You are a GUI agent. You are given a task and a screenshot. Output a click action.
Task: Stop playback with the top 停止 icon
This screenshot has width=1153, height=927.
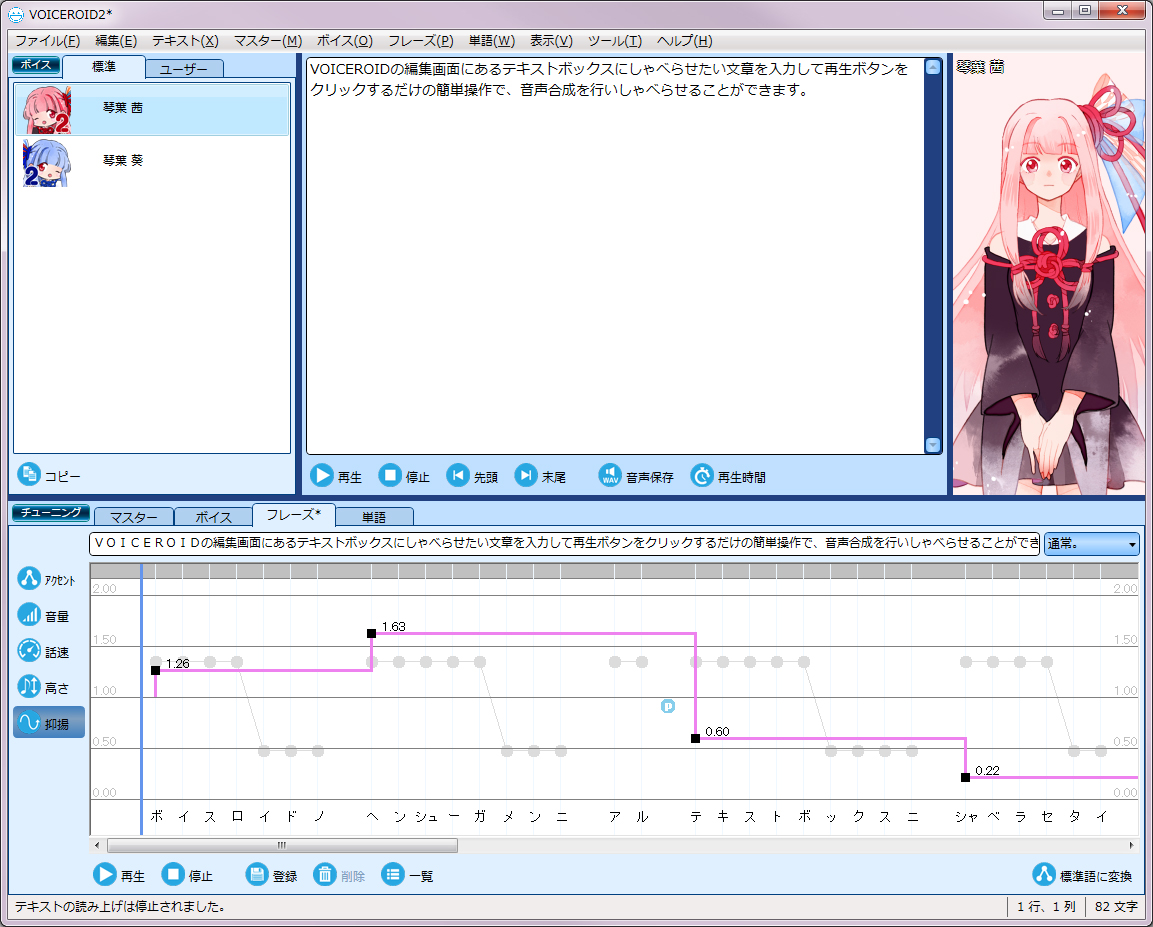(390, 476)
